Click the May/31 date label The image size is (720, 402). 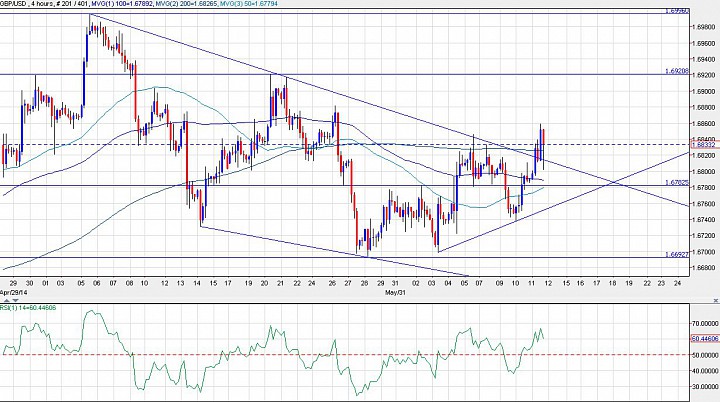click(x=395, y=292)
